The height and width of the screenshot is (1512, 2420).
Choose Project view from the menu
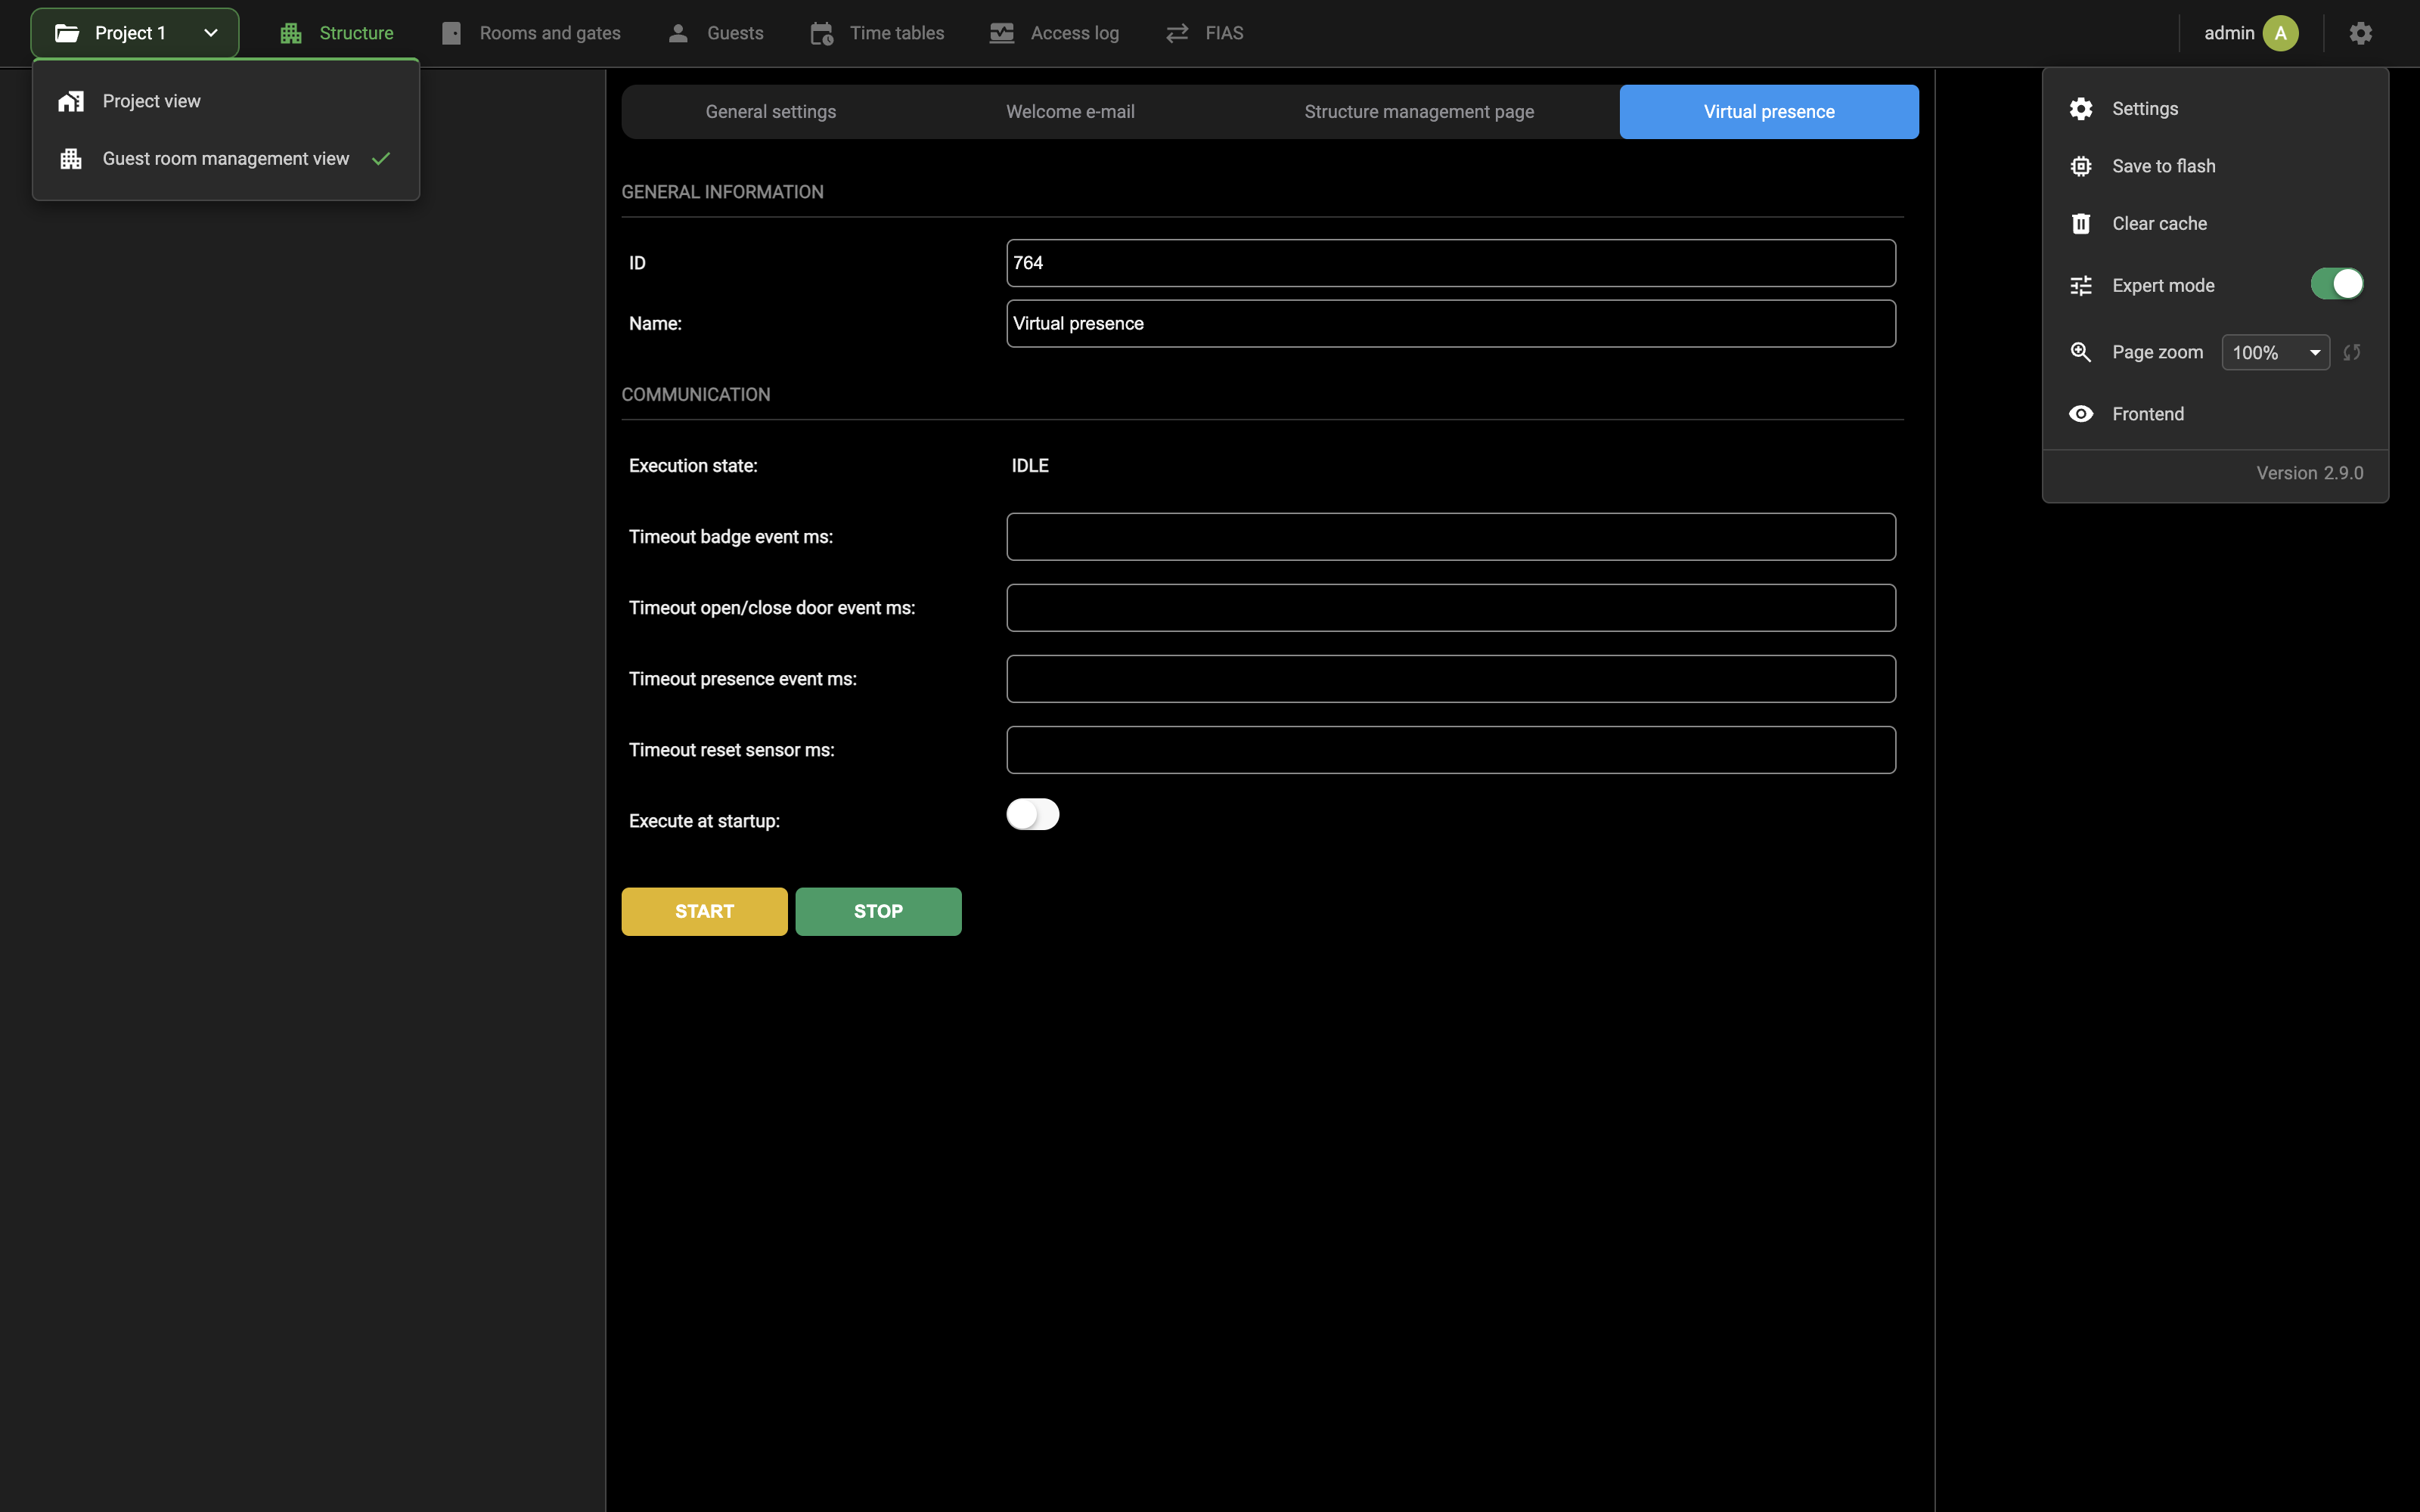coord(226,101)
